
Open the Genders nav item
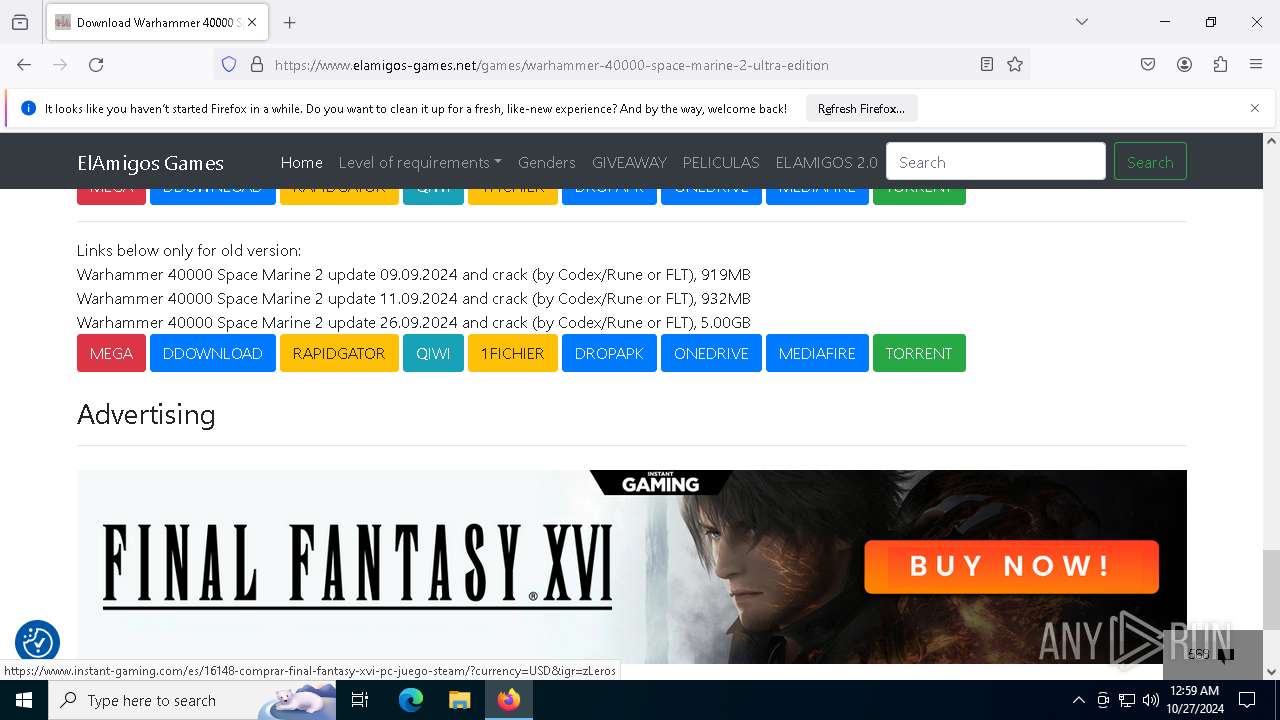(x=546, y=162)
